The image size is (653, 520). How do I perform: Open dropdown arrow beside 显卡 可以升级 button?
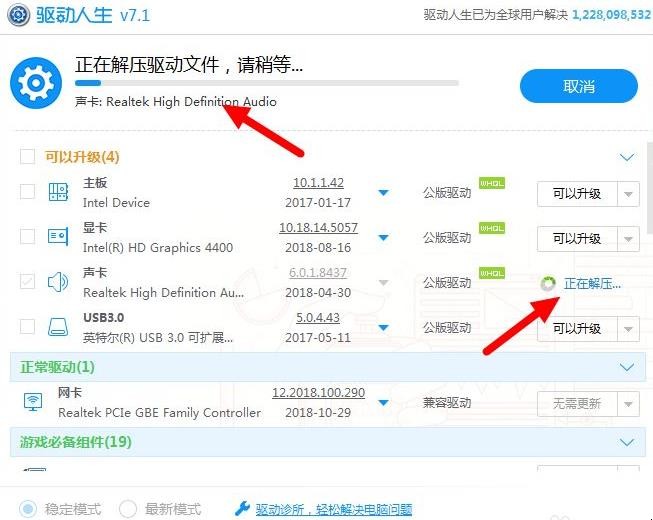tap(628, 239)
